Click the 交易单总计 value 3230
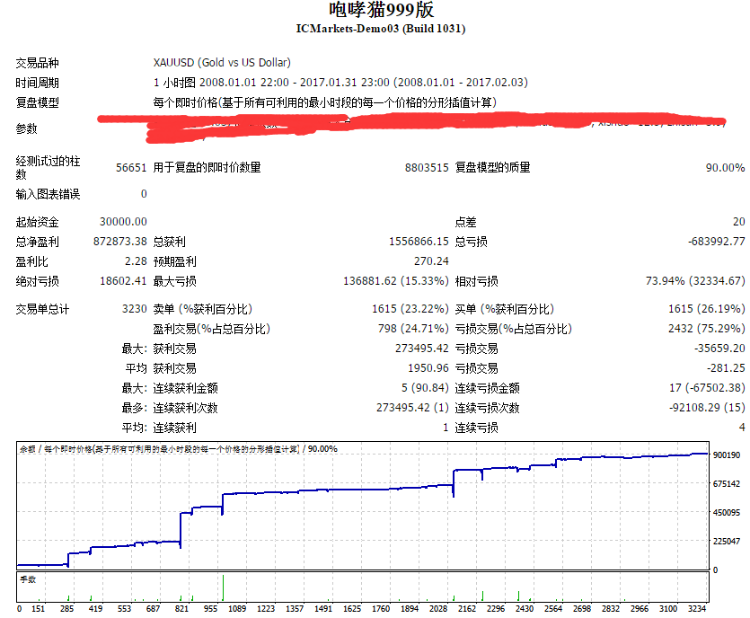 pyautogui.click(x=134, y=309)
